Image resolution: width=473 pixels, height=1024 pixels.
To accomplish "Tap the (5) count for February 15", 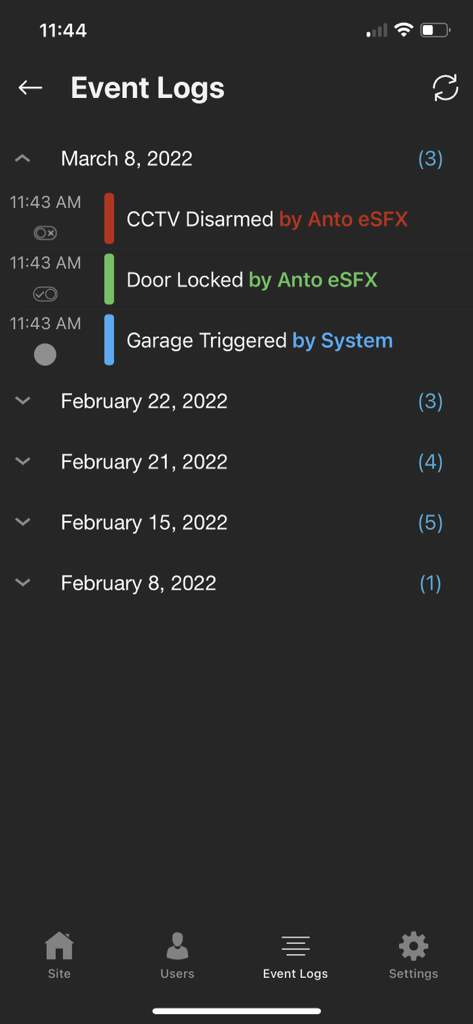I will pyautogui.click(x=431, y=522).
